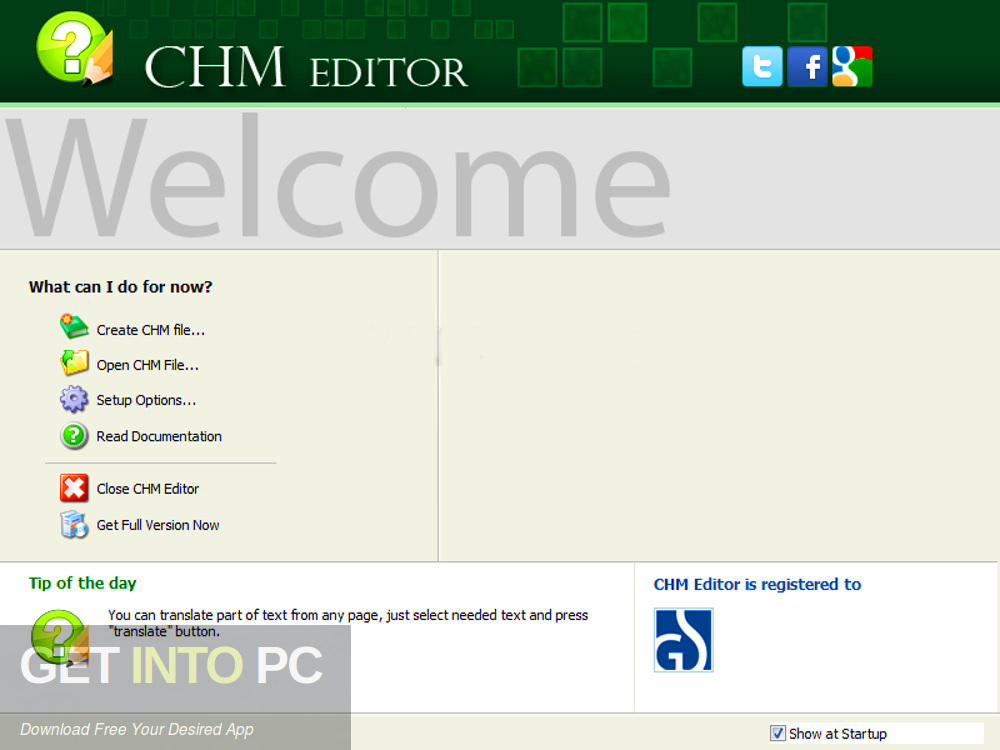The image size is (1000, 750).
Task: Toggle the Show at Startup checkbox
Action: pyautogui.click(x=777, y=733)
